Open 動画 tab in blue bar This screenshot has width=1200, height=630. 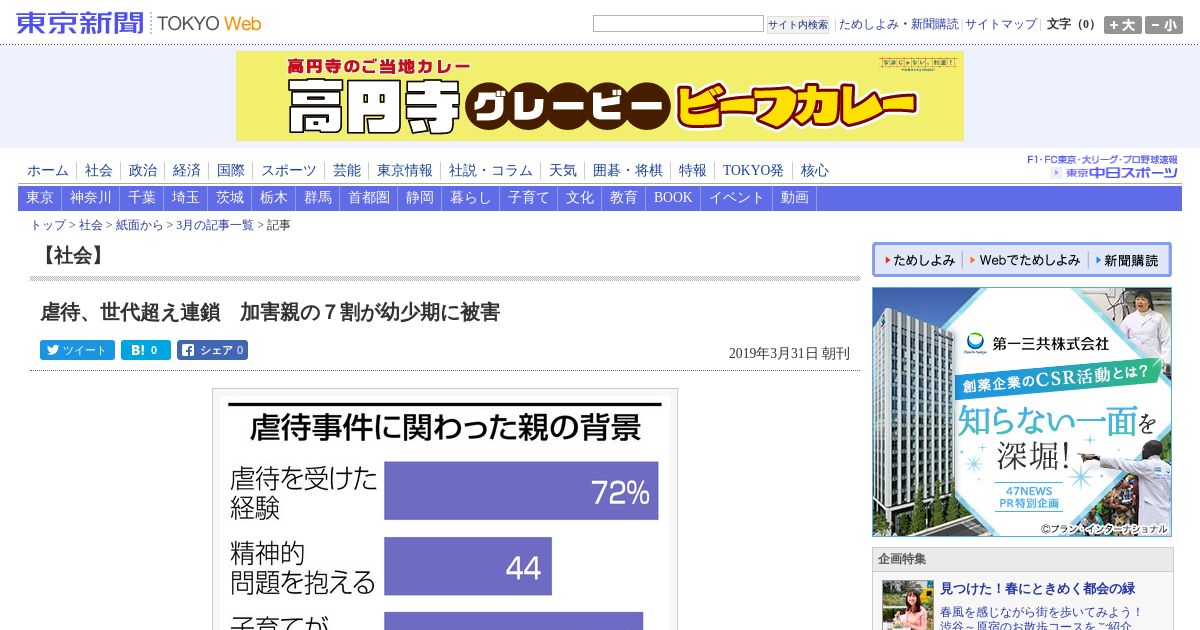[x=795, y=198]
